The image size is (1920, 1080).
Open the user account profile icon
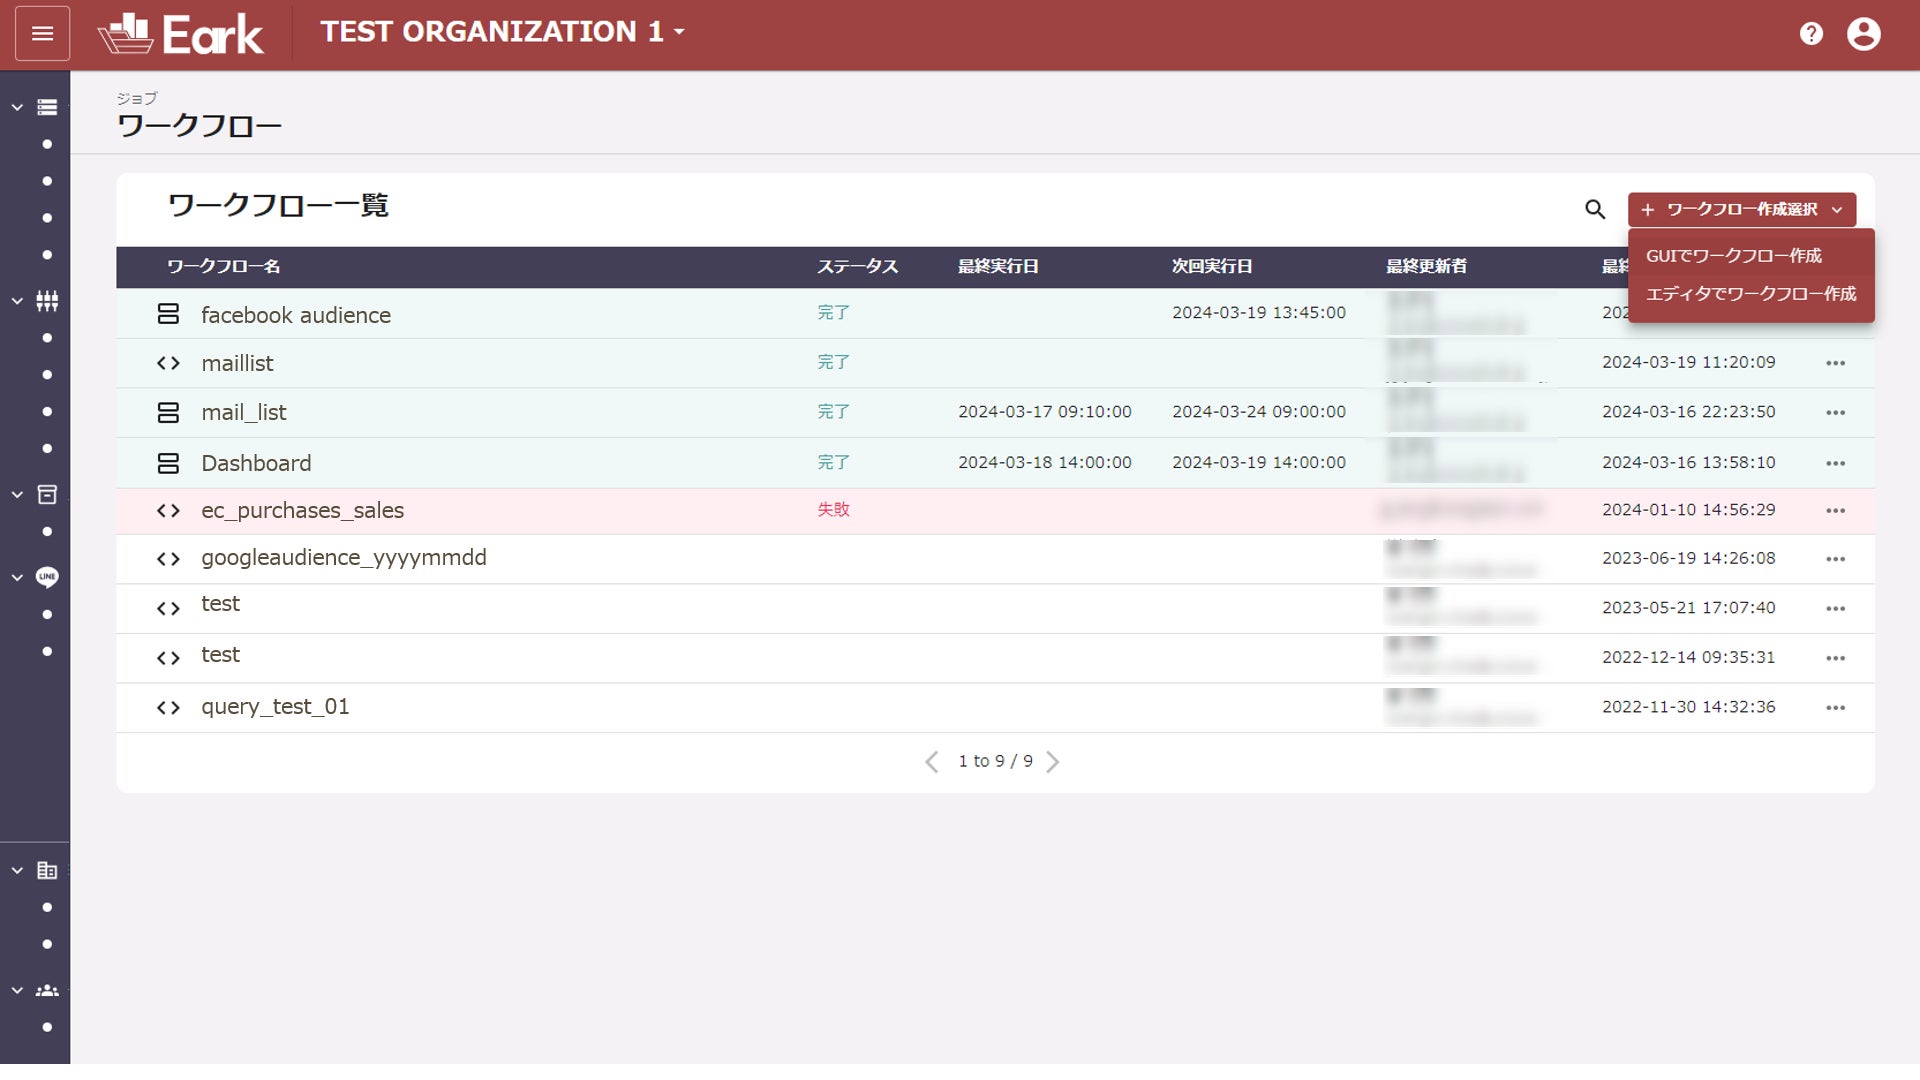click(1863, 34)
